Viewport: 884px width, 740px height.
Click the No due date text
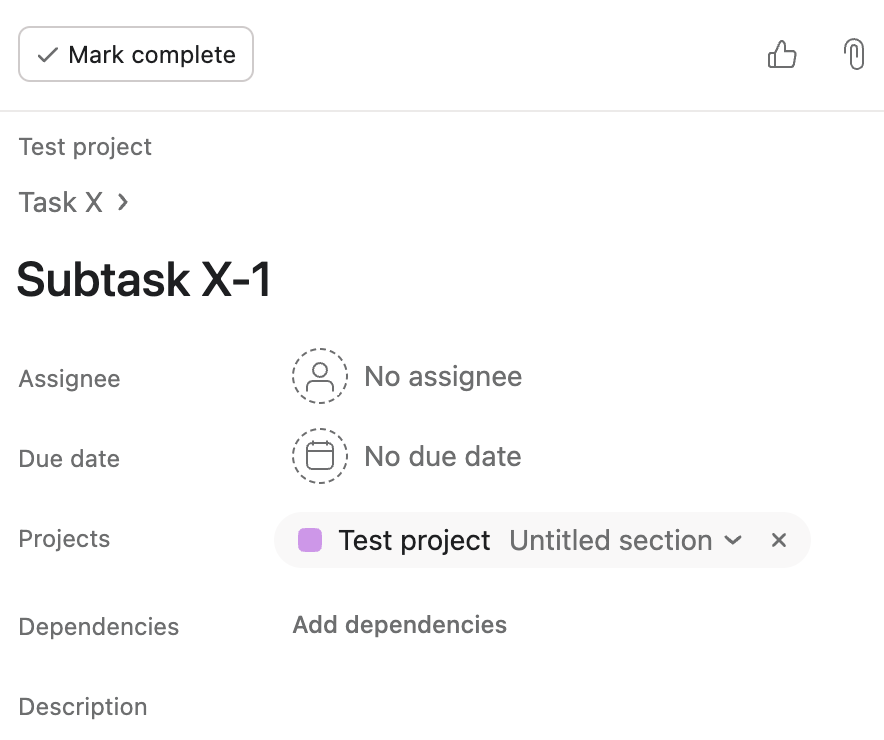pos(443,456)
